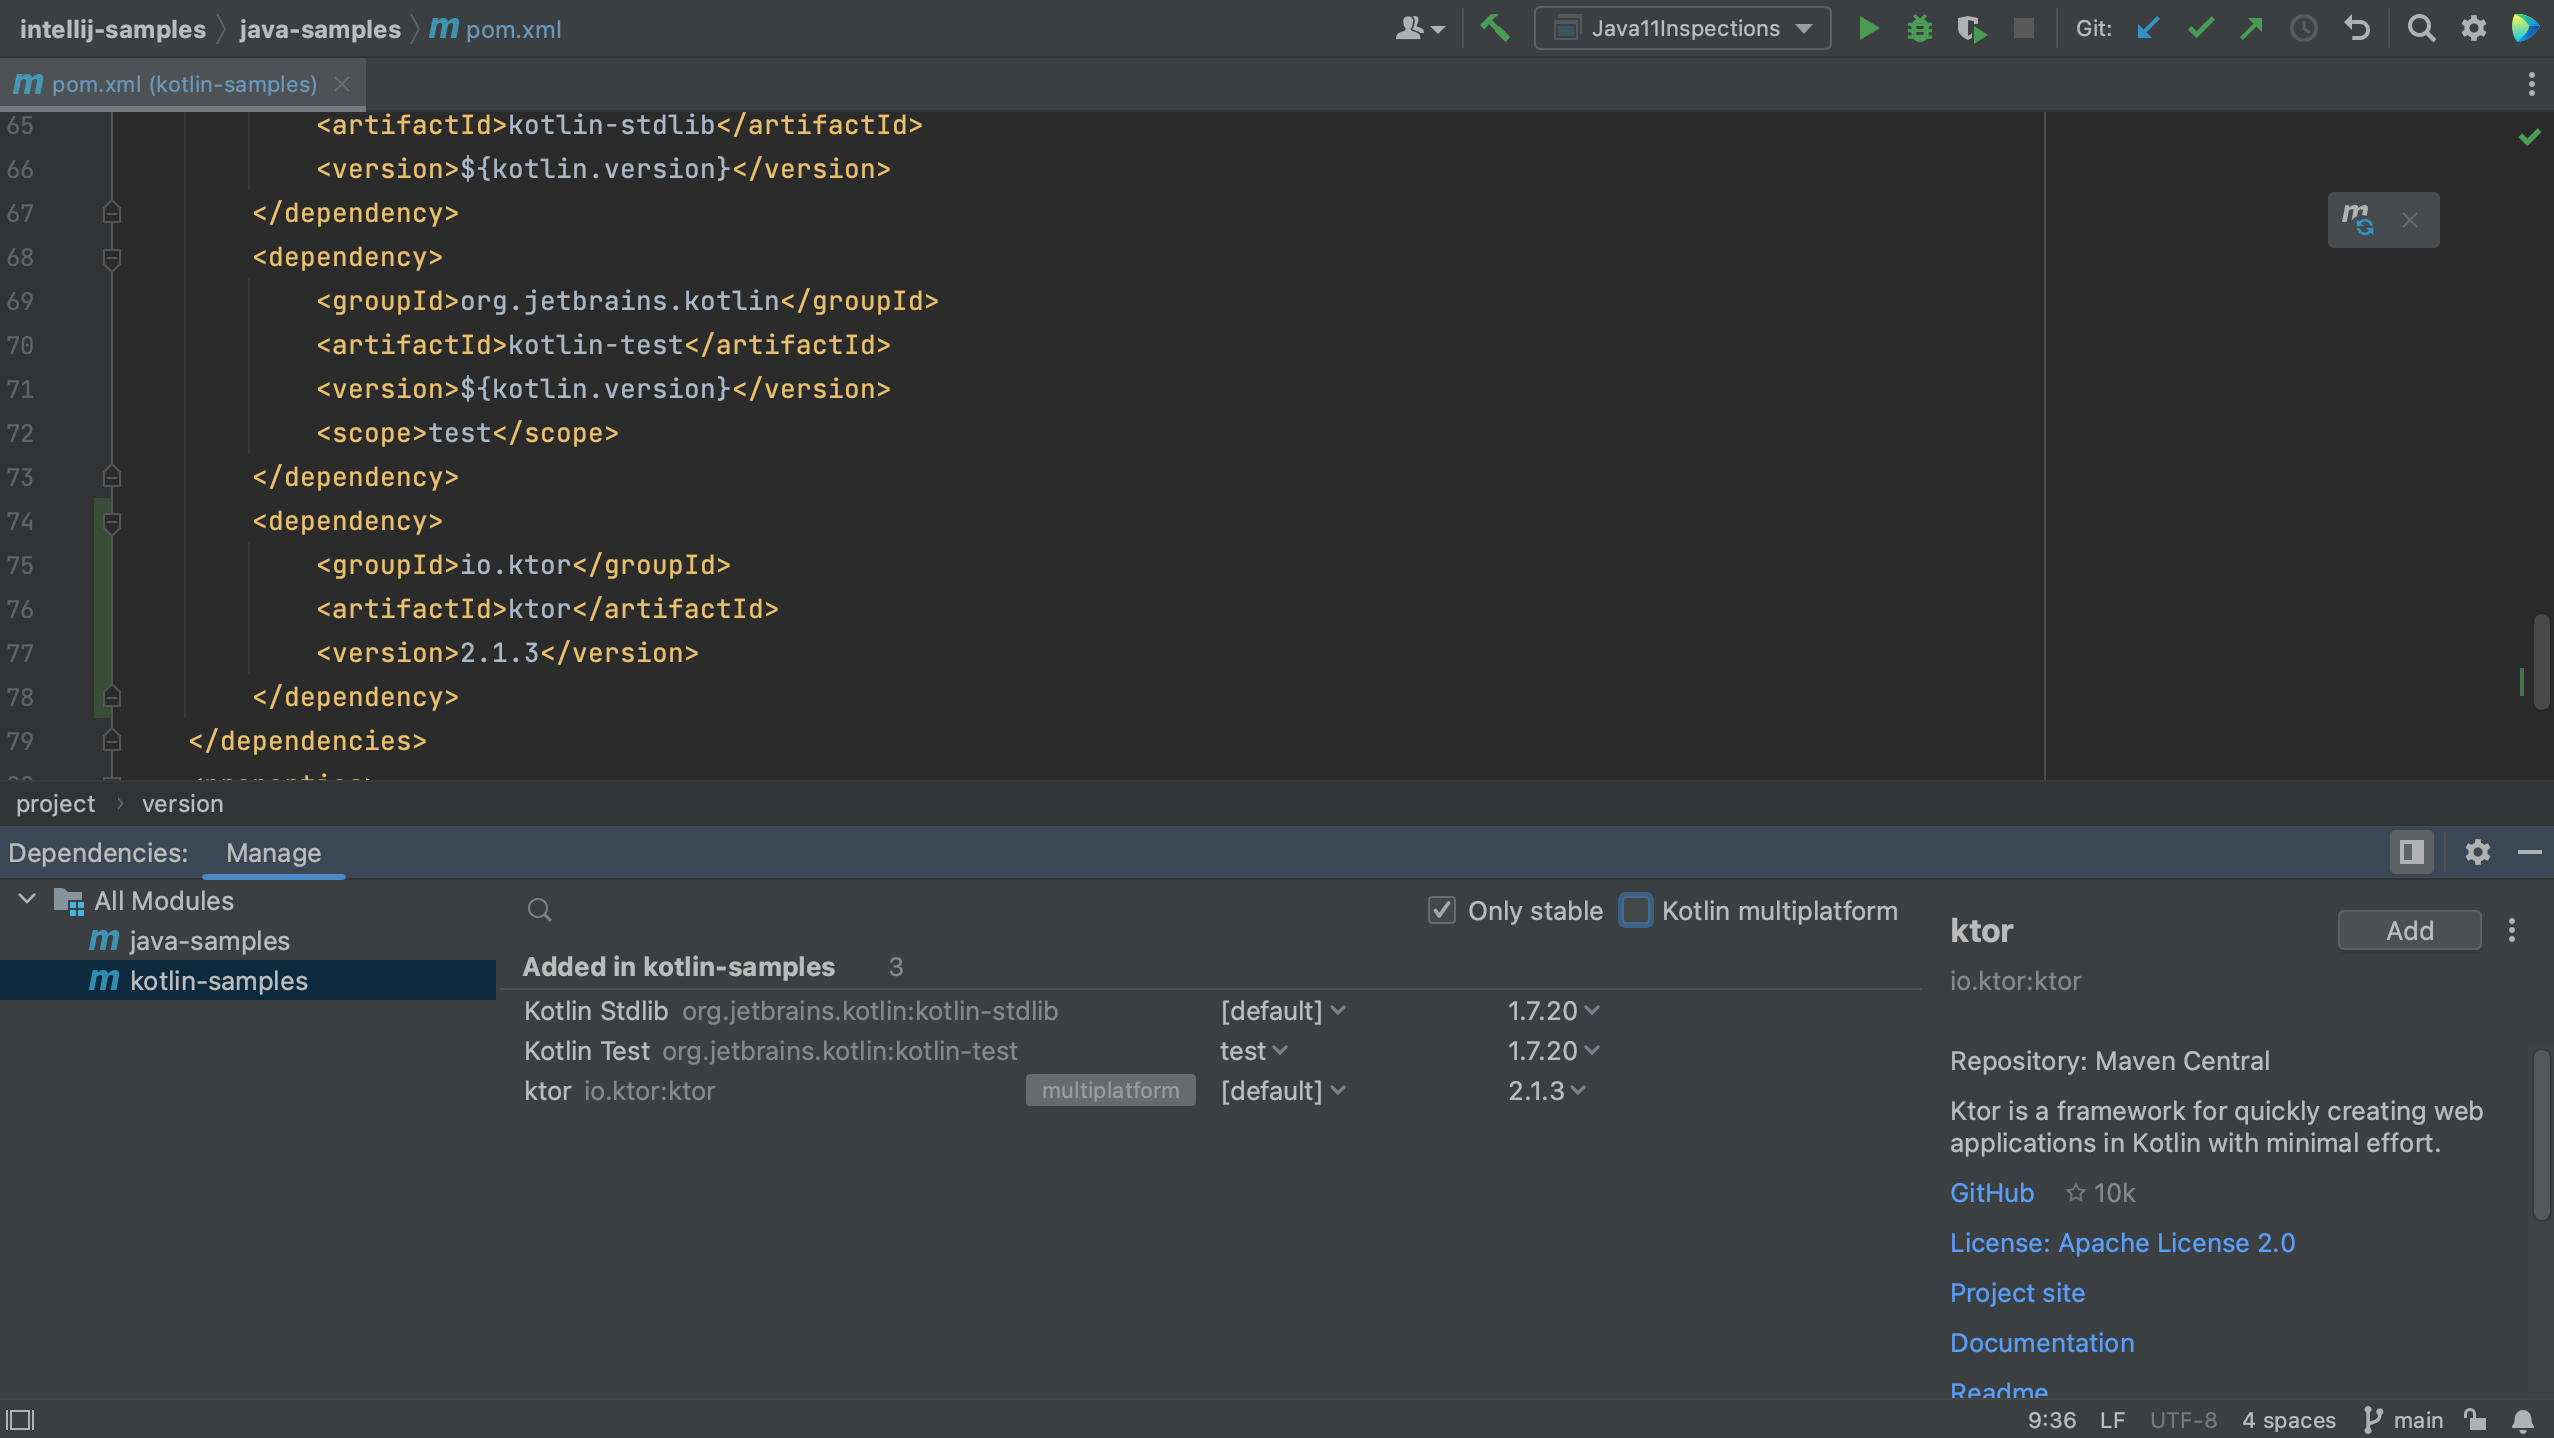This screenshot has width=2554, height=1438.
Task: Close the pom.xml (kotlin-samples) tab
Action: (x=342, y=84)
